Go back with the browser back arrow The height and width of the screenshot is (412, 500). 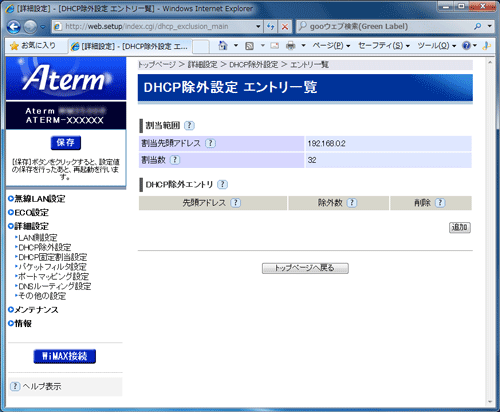pos(14,27)
